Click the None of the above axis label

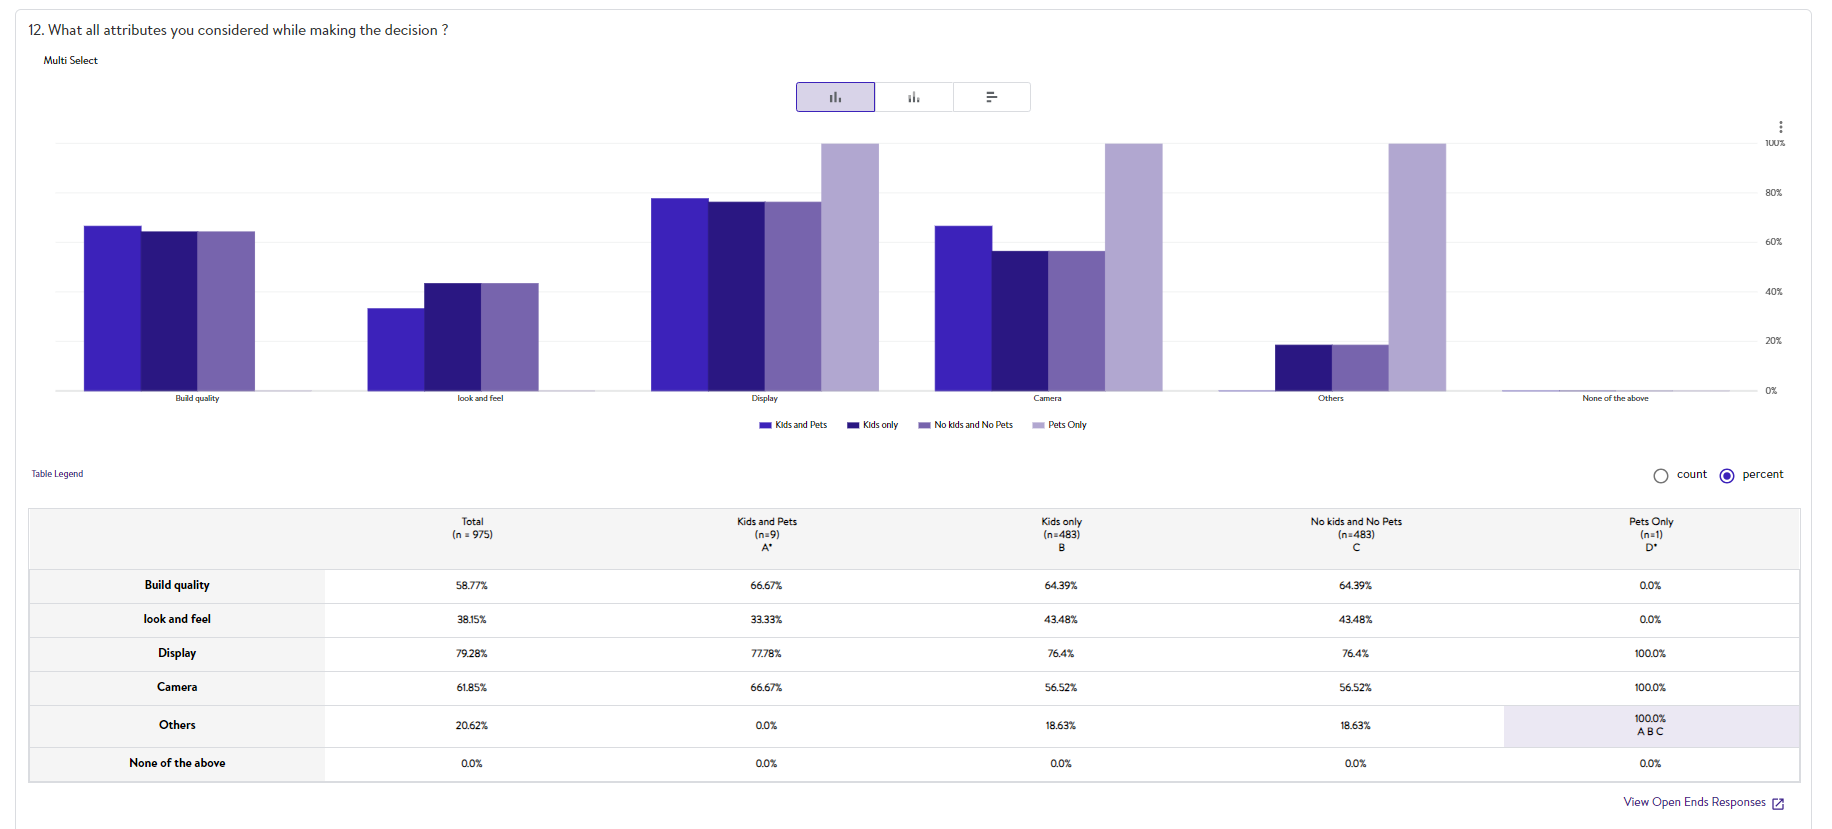point(1615,398)
